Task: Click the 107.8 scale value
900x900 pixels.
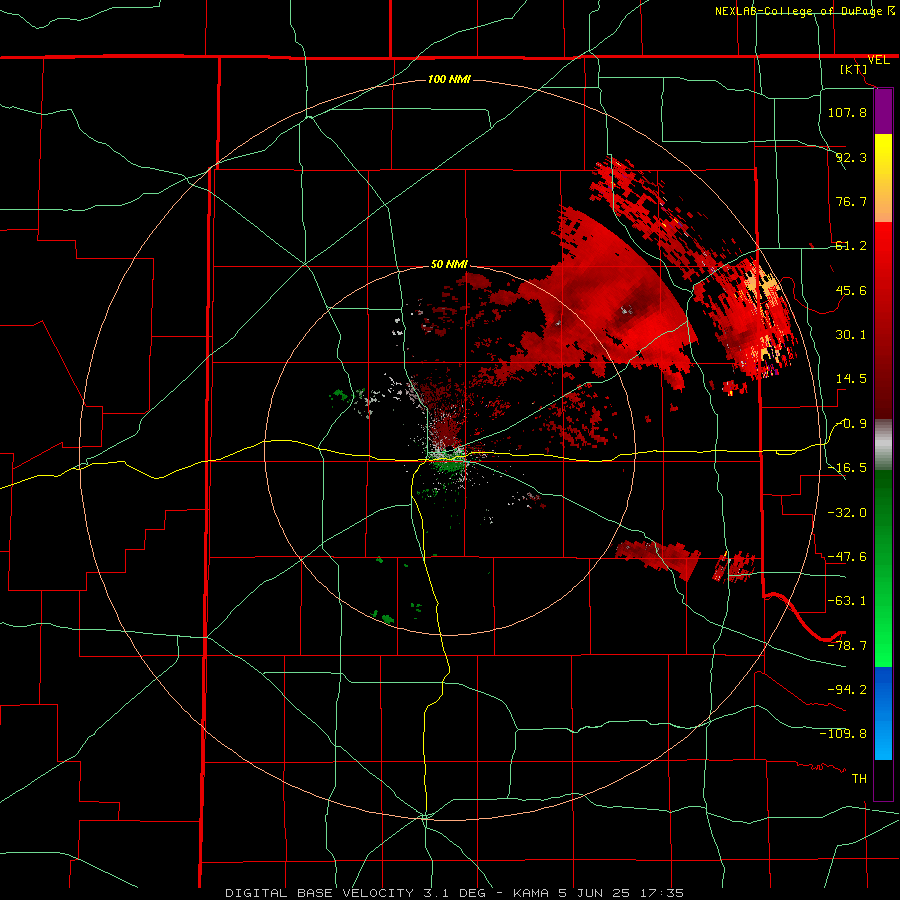Action: coord(847,112)
